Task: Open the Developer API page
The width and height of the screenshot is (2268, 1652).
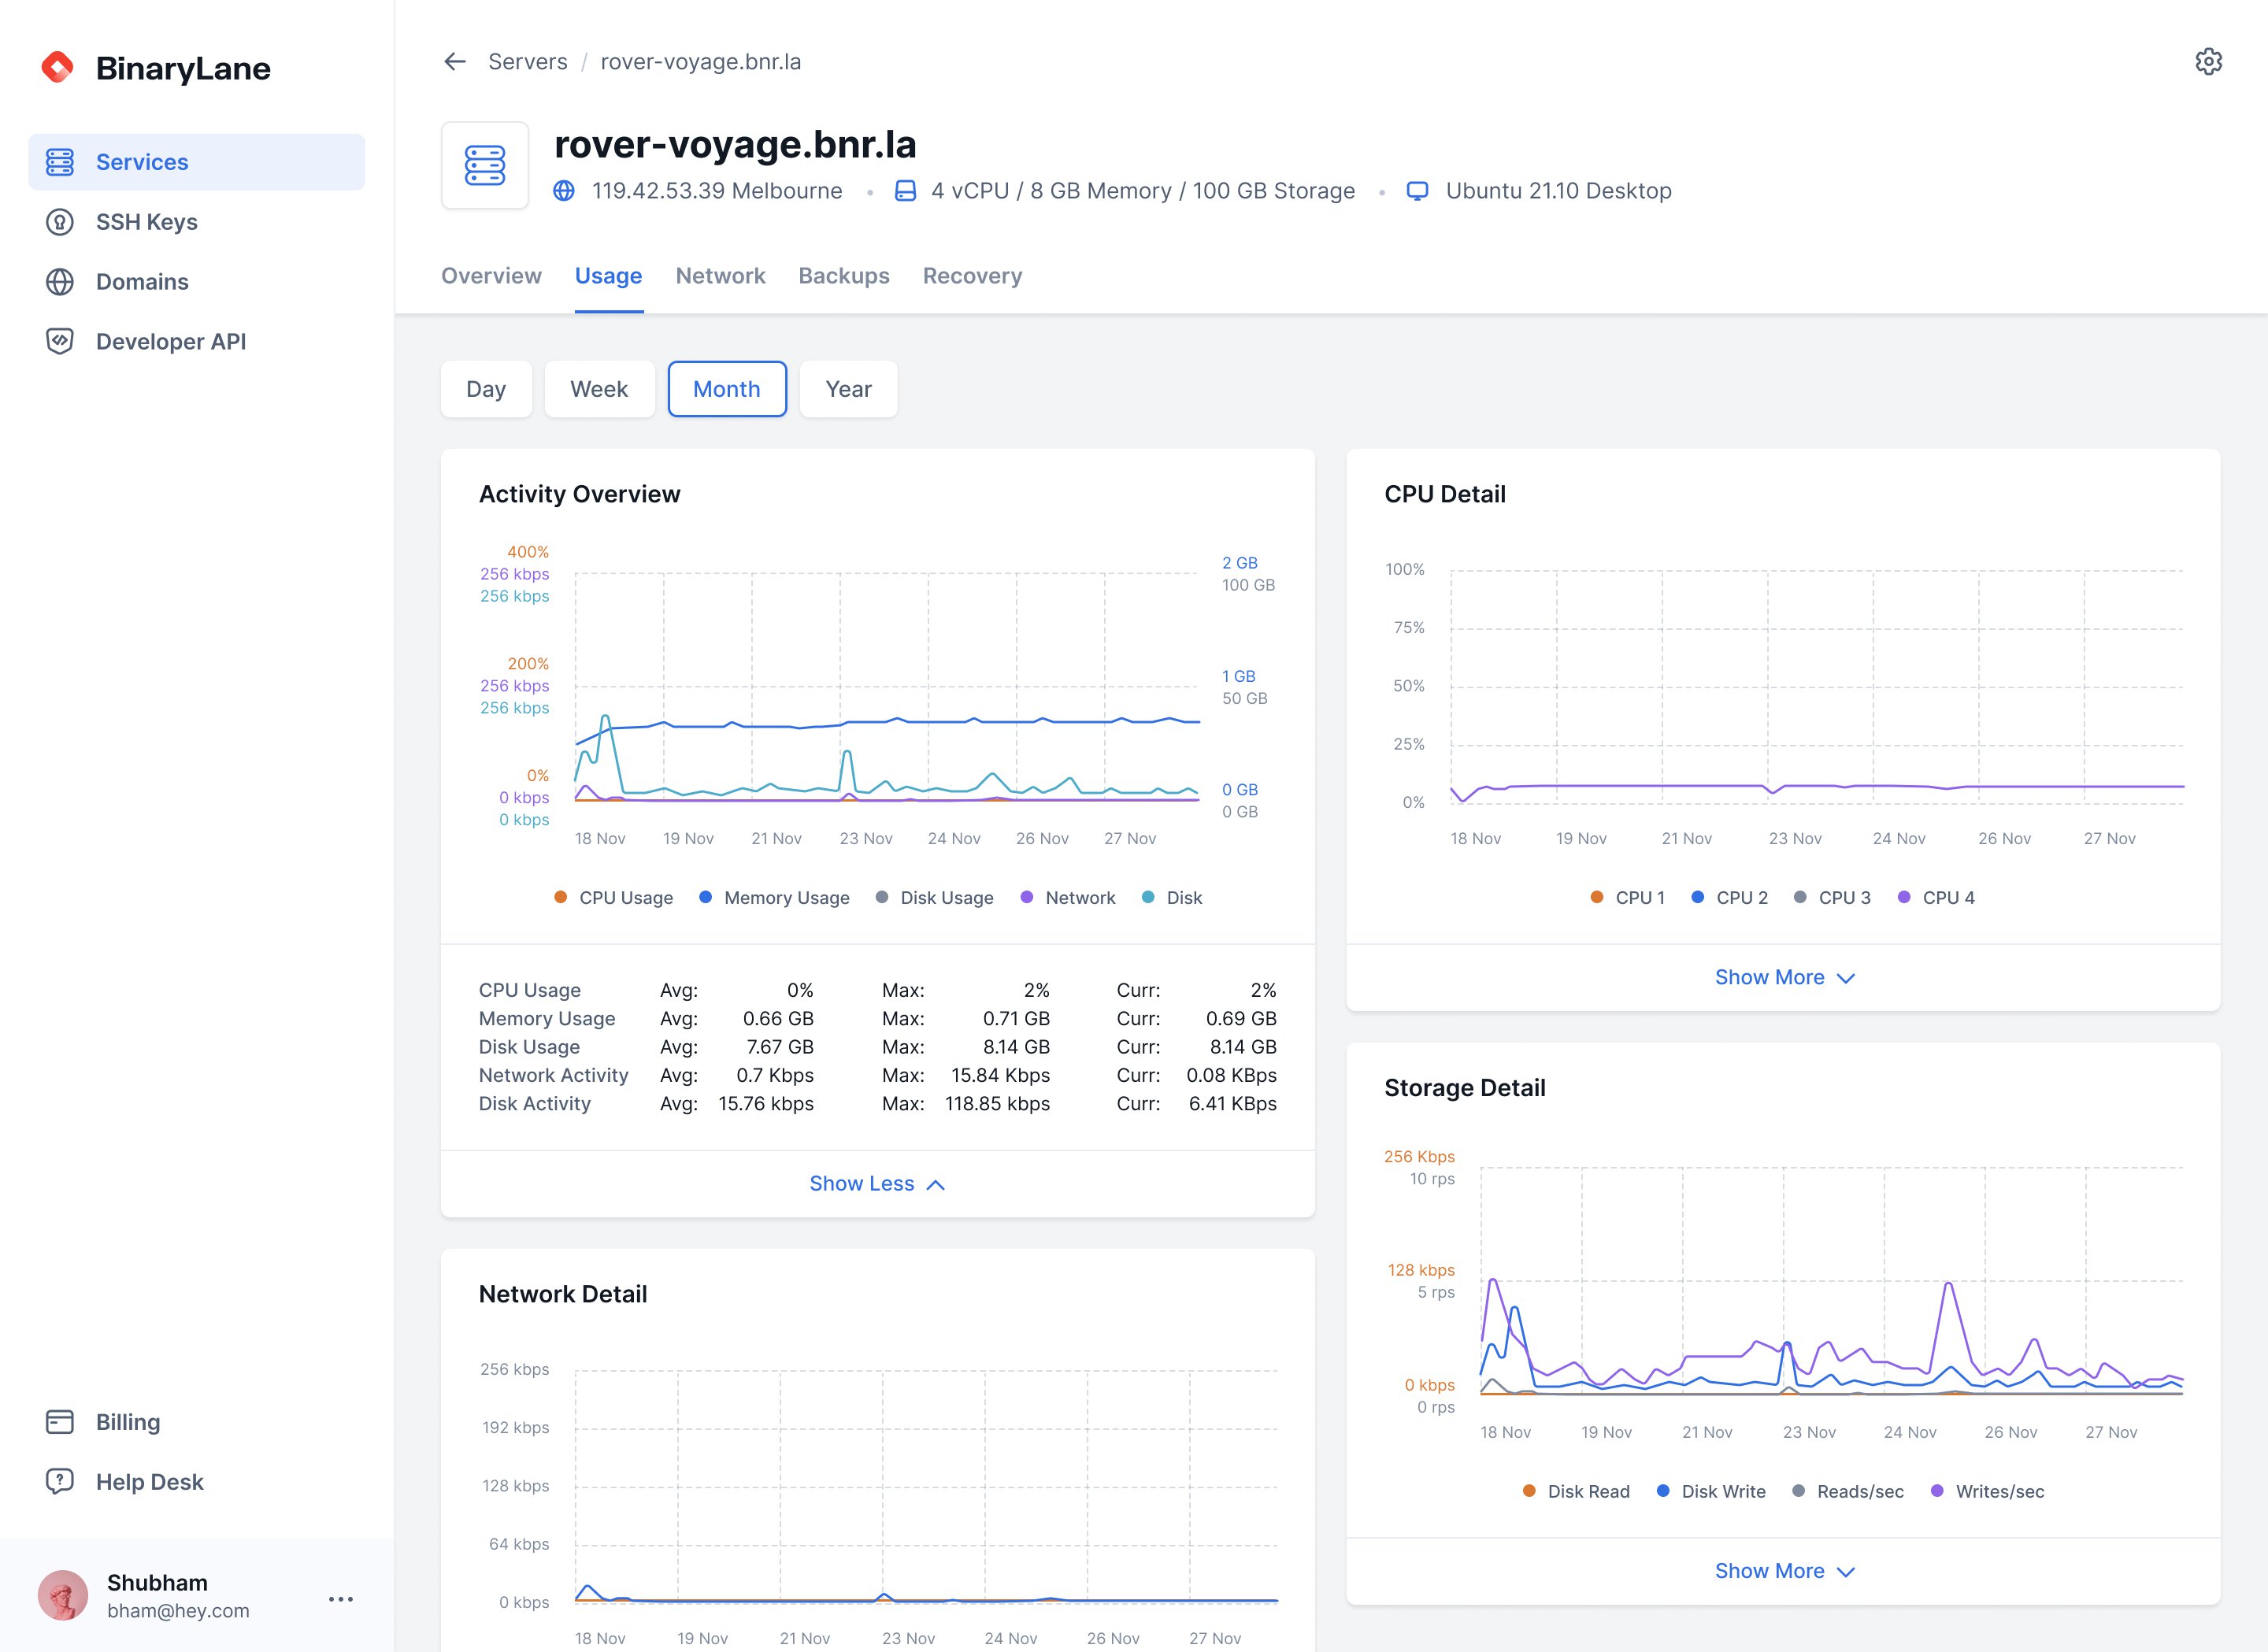Action: pyautogui.click(x=170, y=342)
